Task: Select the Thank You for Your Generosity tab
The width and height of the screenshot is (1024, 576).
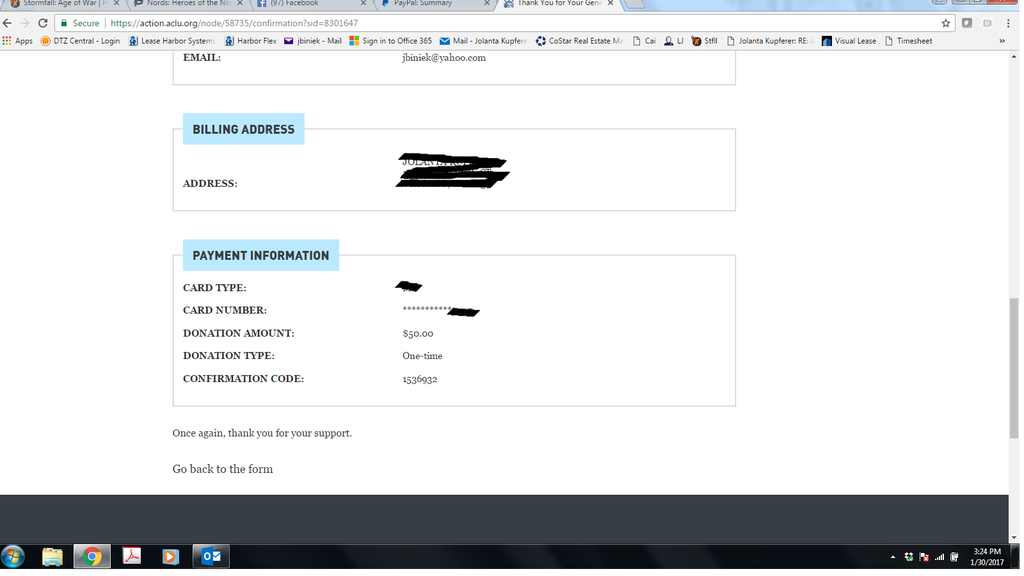Action: (x=553, y=4)
